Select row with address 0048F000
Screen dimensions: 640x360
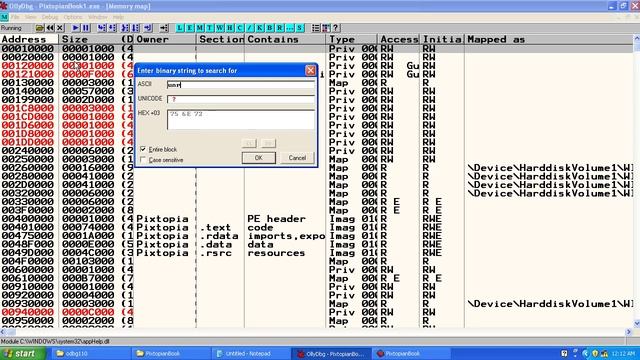[x=27, y=244]
